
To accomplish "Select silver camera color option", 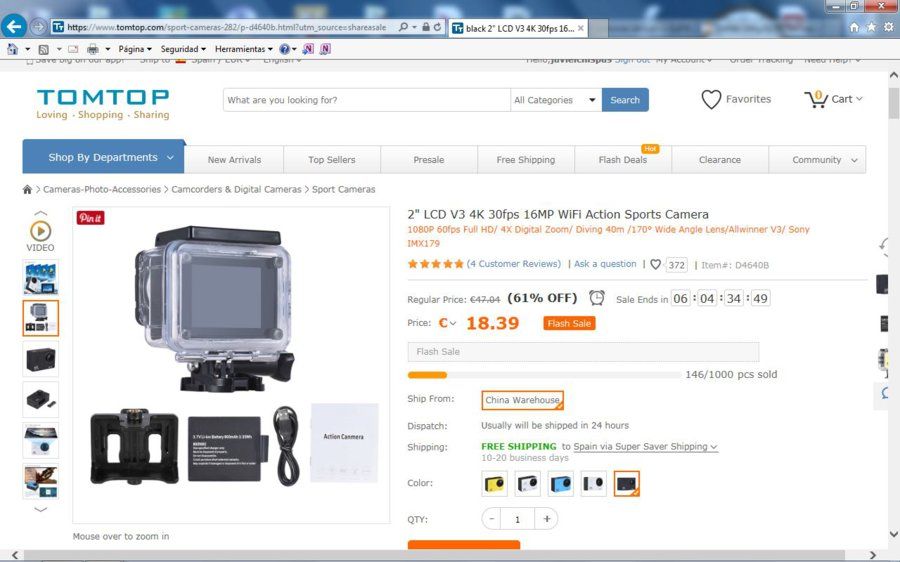I will coord(593,484).
